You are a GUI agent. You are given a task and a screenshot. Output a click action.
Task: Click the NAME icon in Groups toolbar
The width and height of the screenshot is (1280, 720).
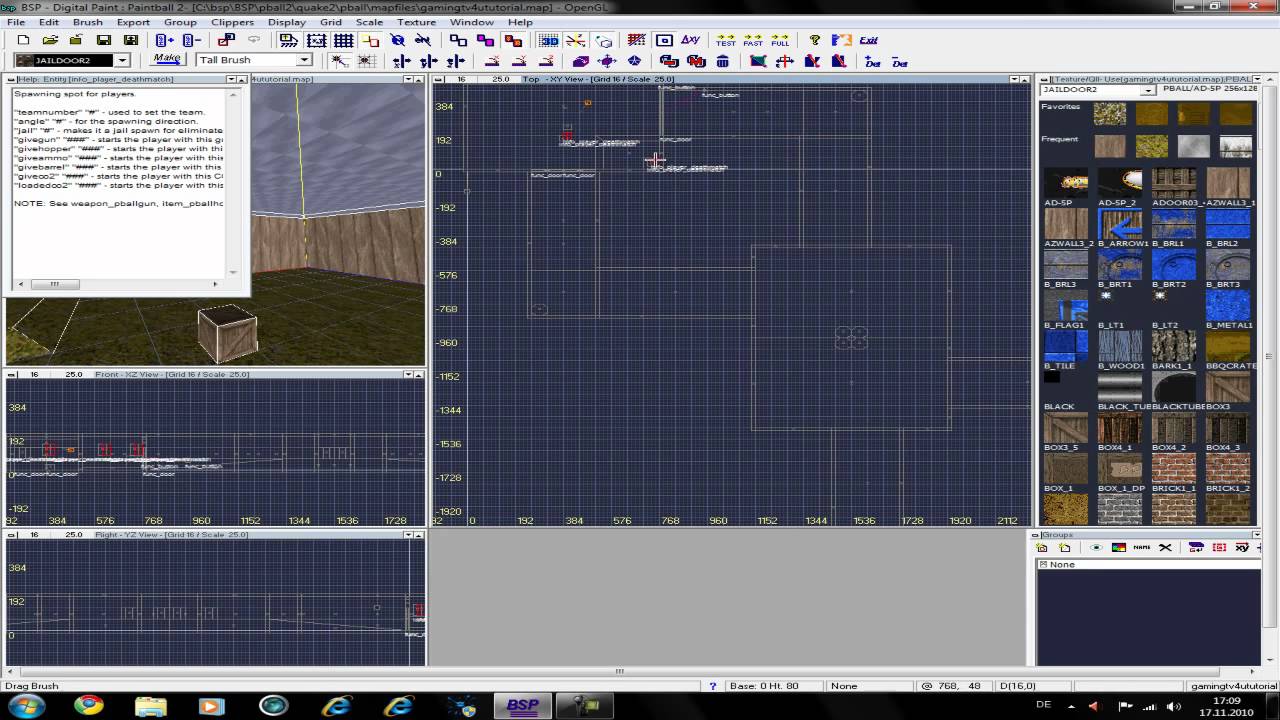tap(1142, 548)
